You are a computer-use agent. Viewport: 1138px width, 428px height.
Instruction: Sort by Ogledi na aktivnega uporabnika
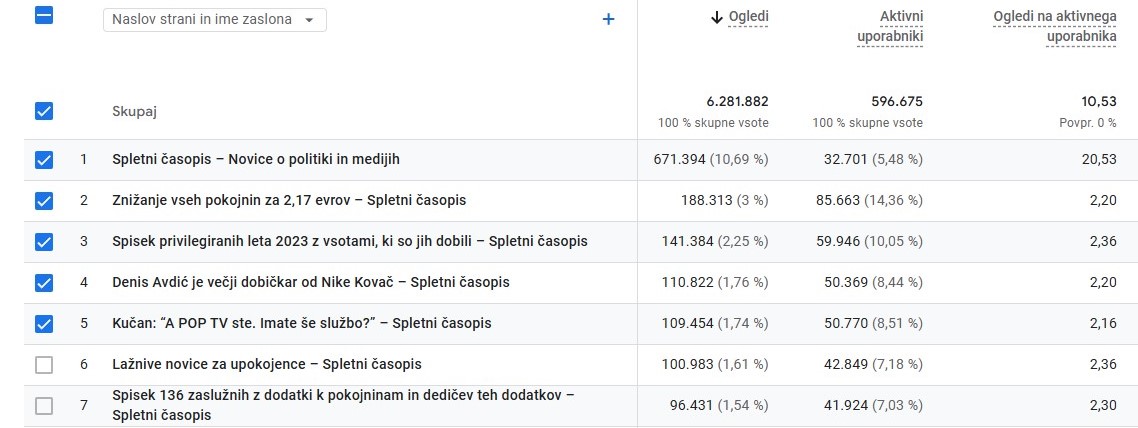[1054, 27]
